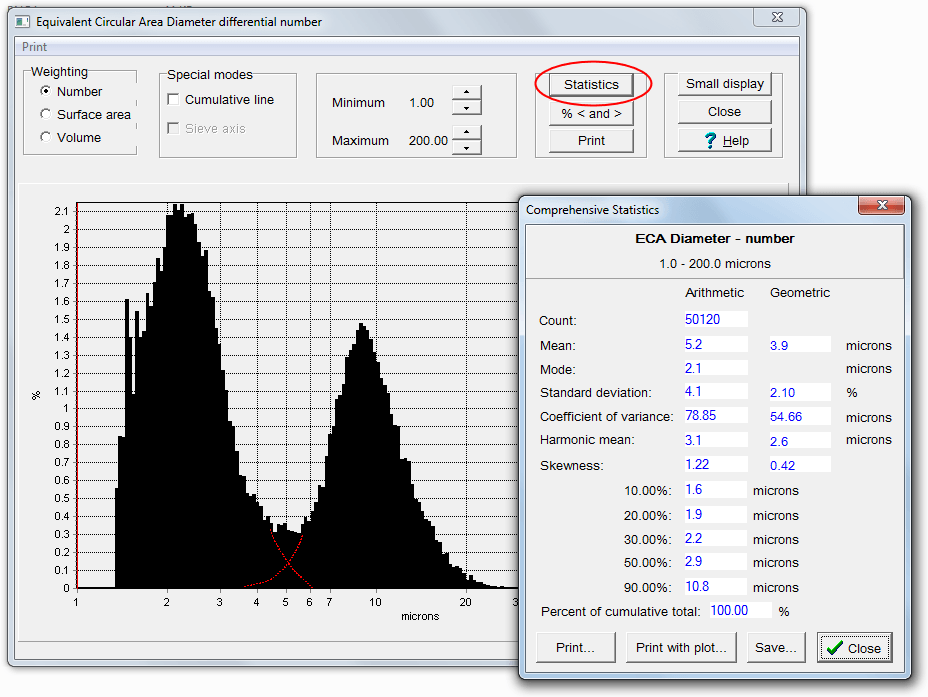Click the Arithmetic Mean value field

715,345
